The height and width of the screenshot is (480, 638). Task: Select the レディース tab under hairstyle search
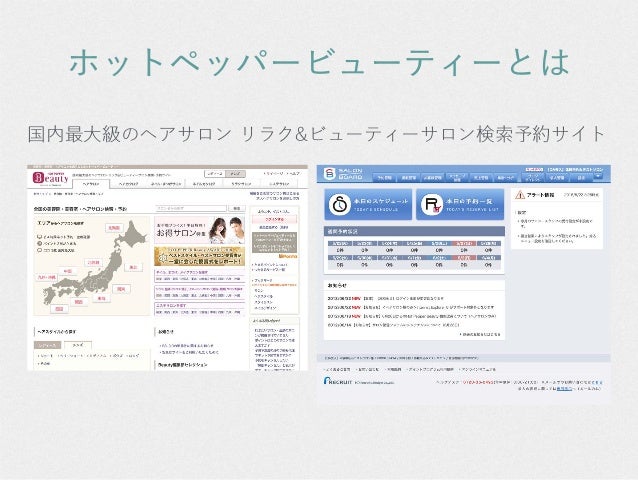pyautogui.click(x=47, y=345)
